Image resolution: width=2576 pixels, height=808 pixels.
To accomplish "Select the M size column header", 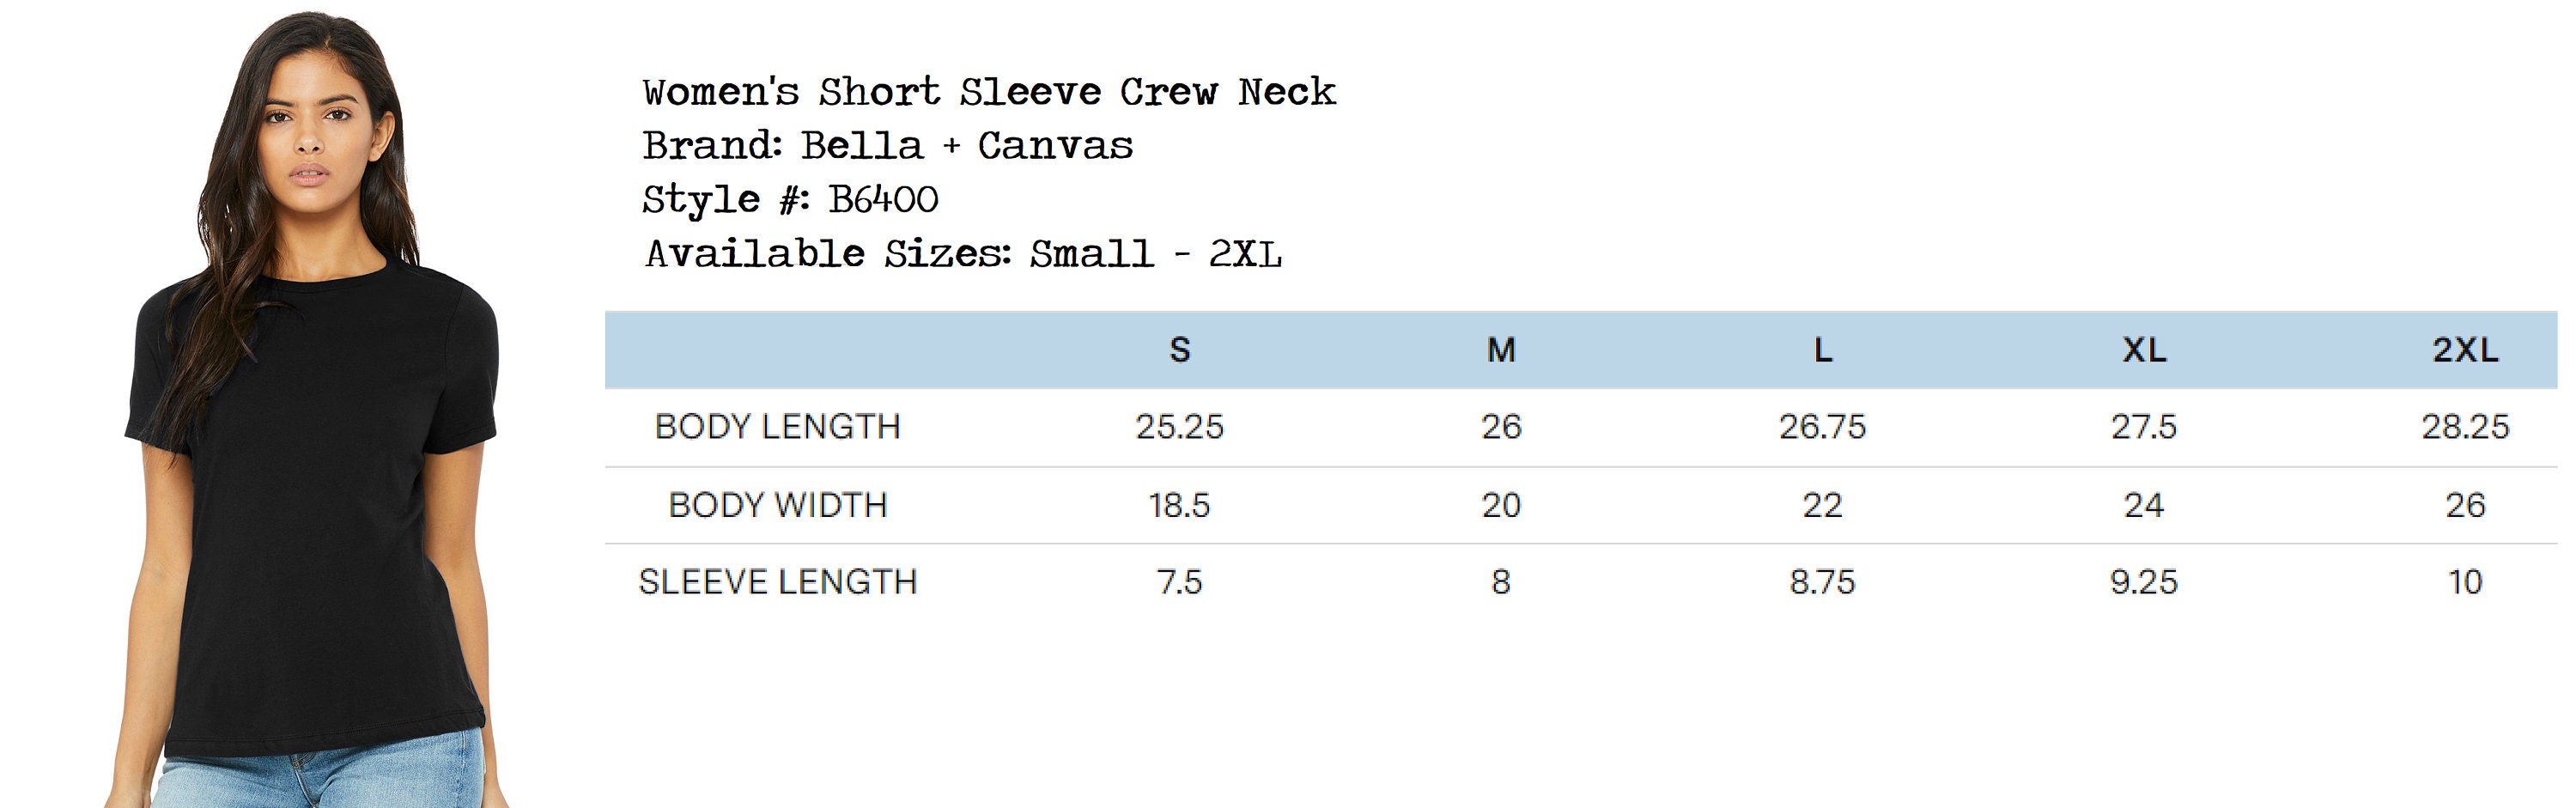I will point(1501,350).
